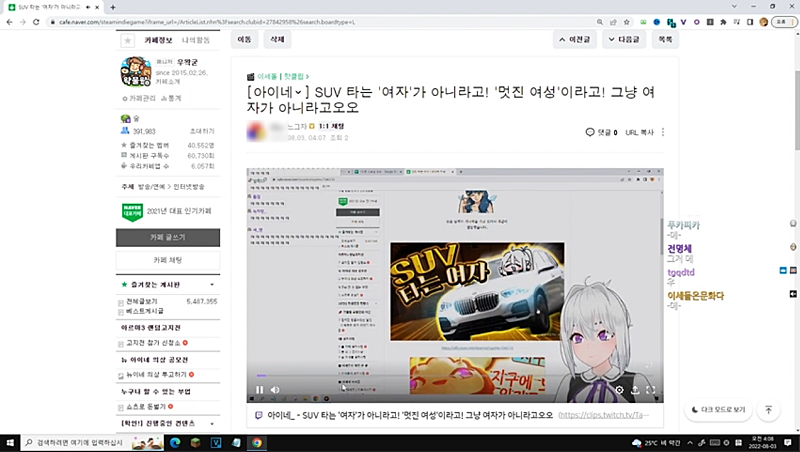800x452 pixels.
Task: Open video player settings gear
Action: [619, 390]
